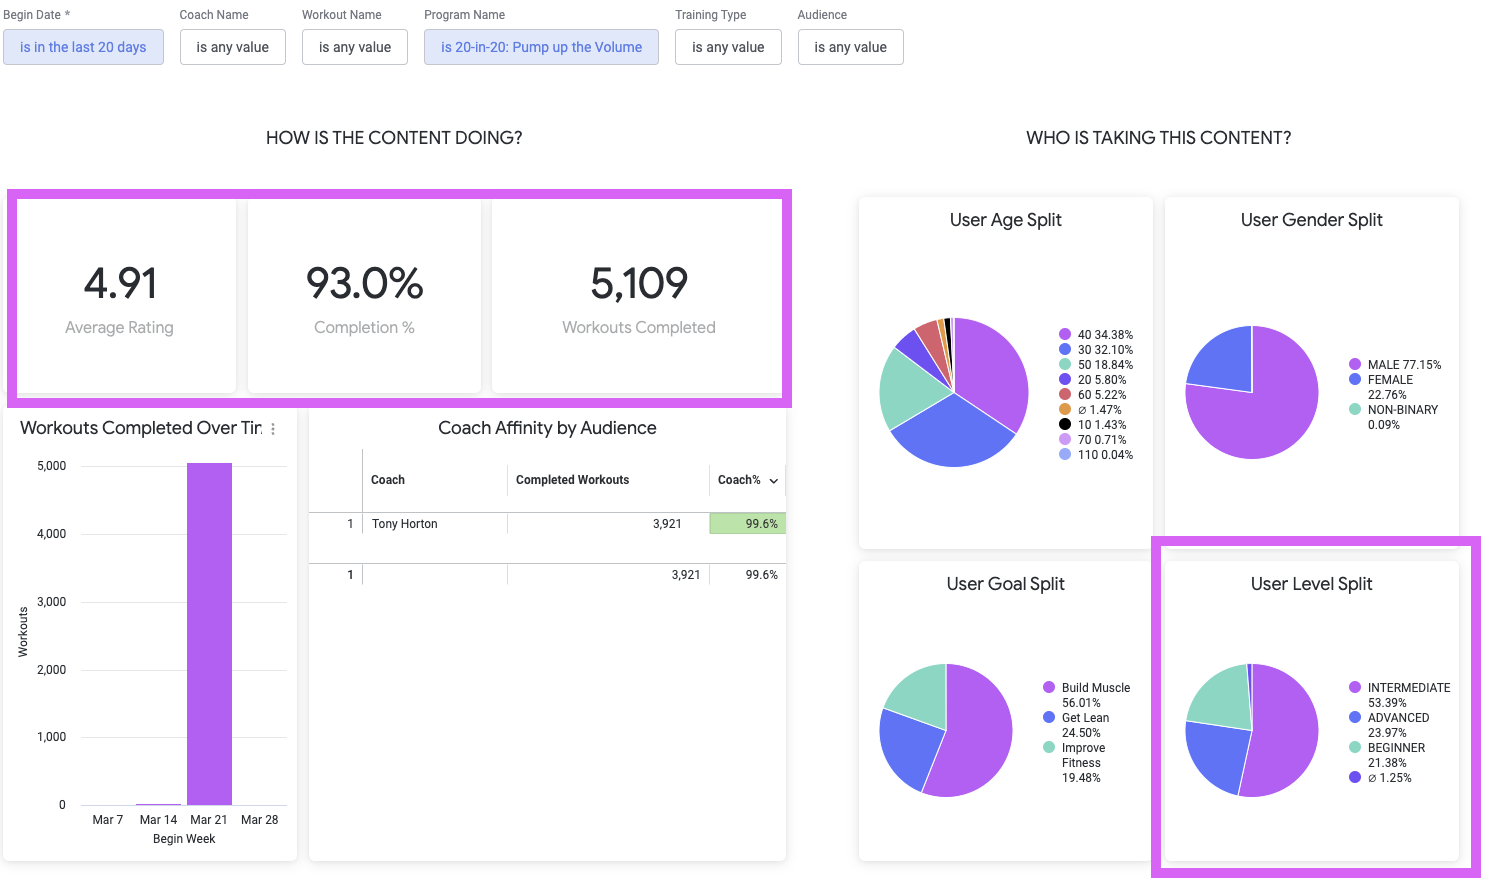Toggle the '30 32.10%' age legend swatch
1488x883 pixels.
1065,350
